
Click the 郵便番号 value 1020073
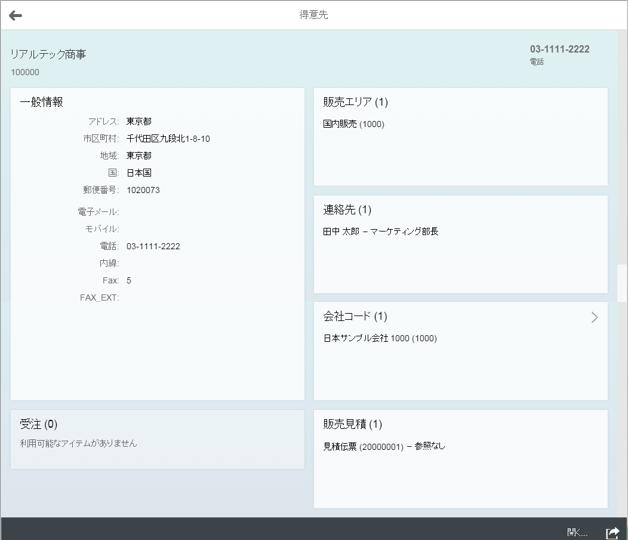(x=143, y=190)
